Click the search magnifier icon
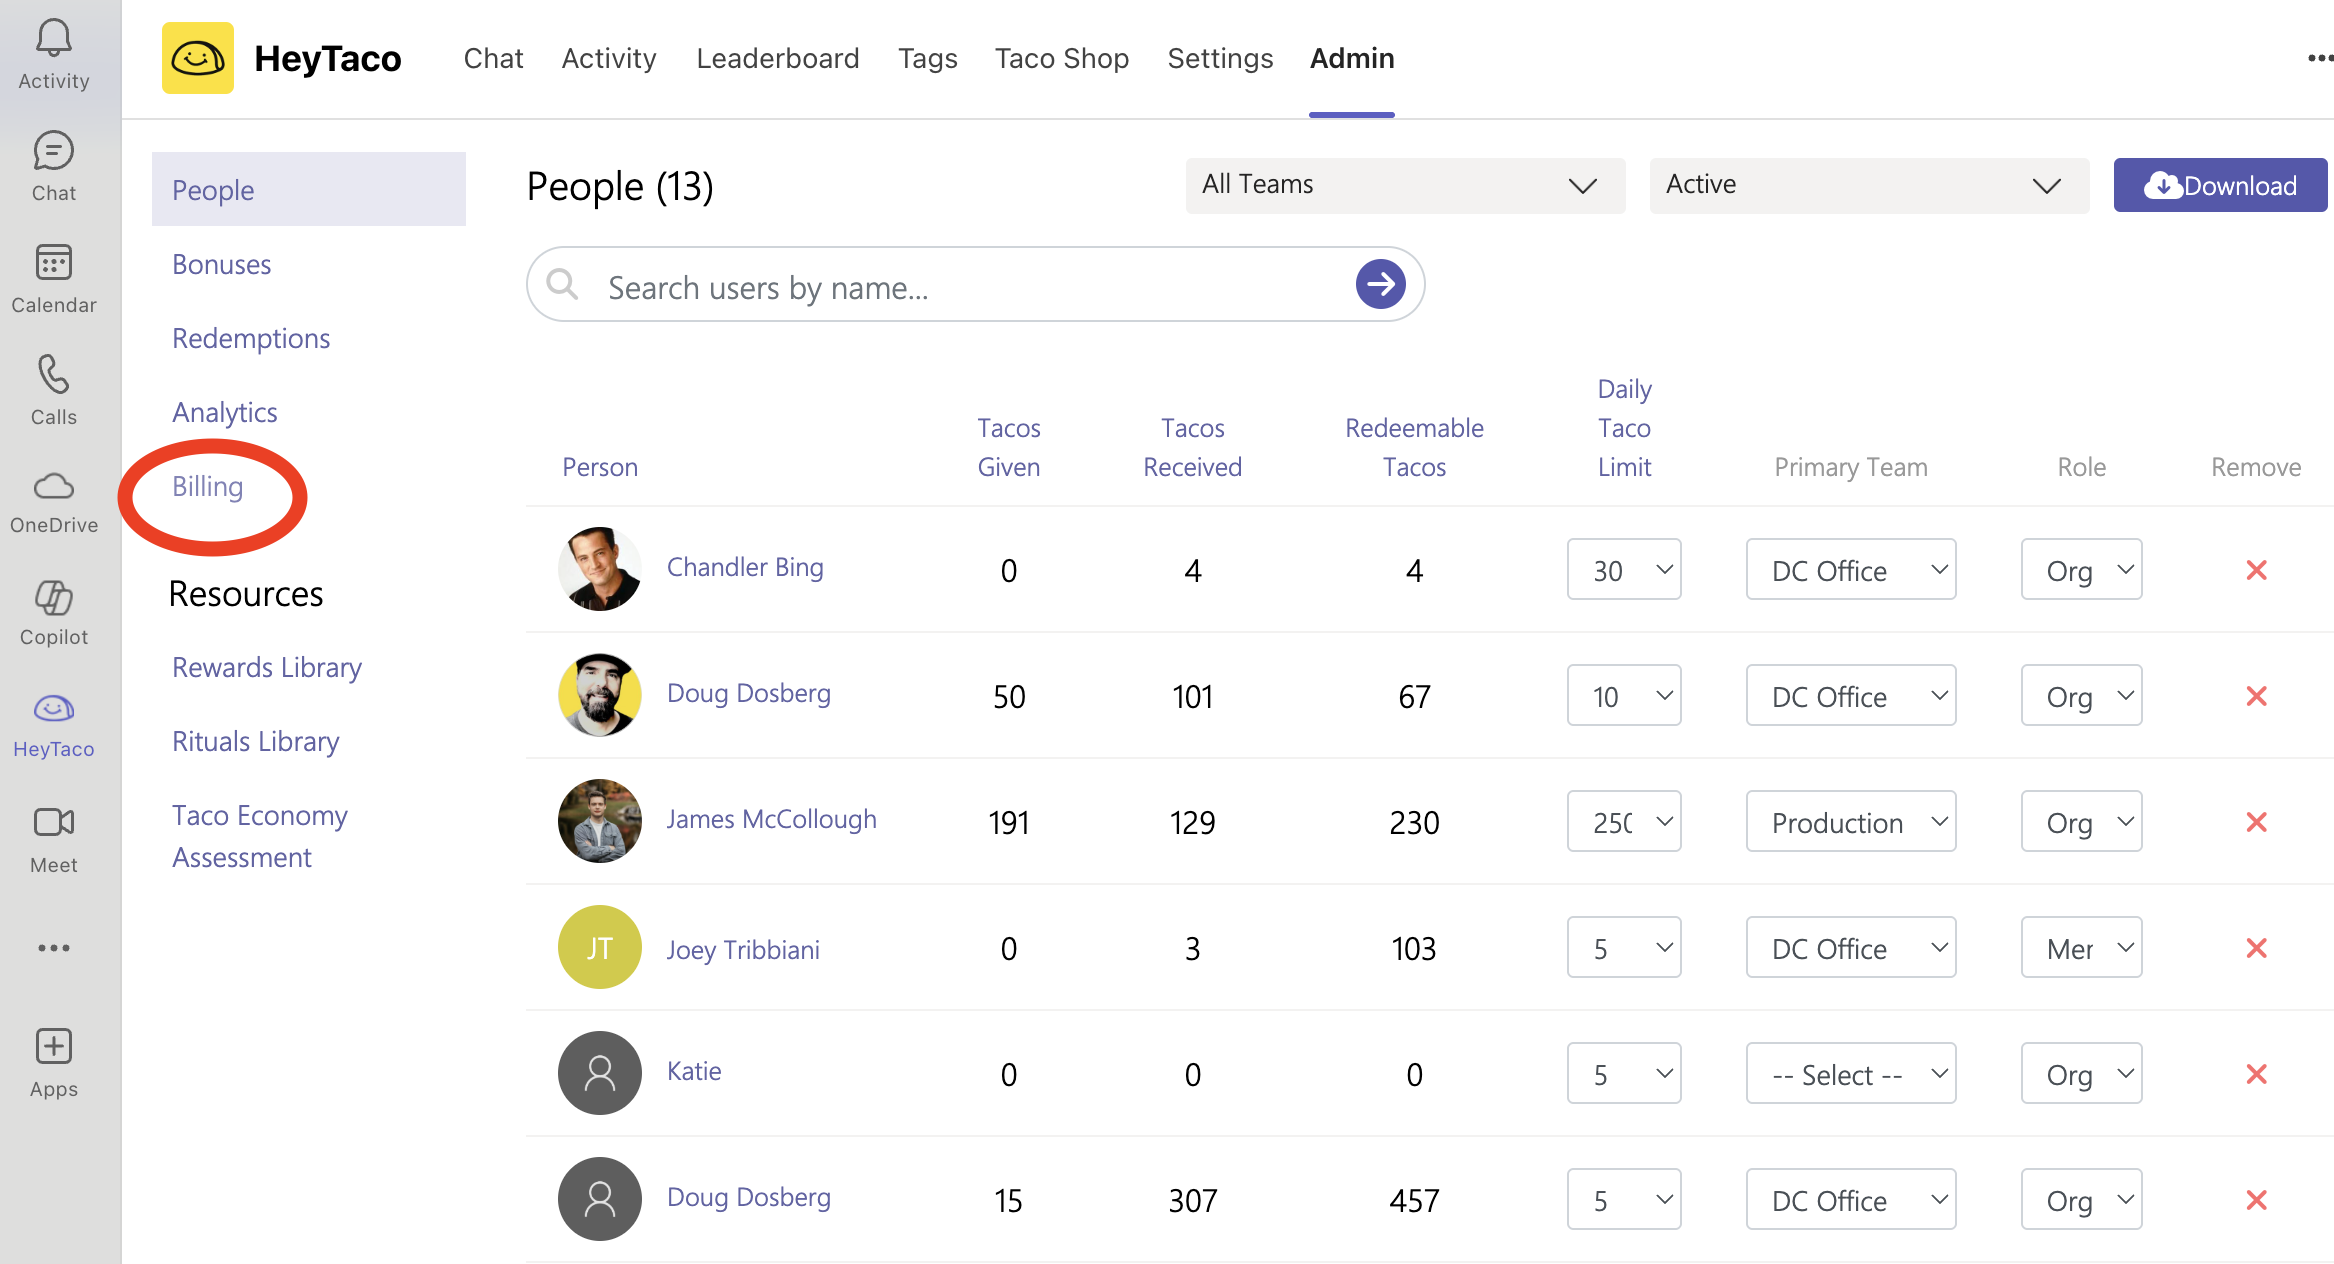This screenshot has height=1264, width=2334. tap(563, 284)
